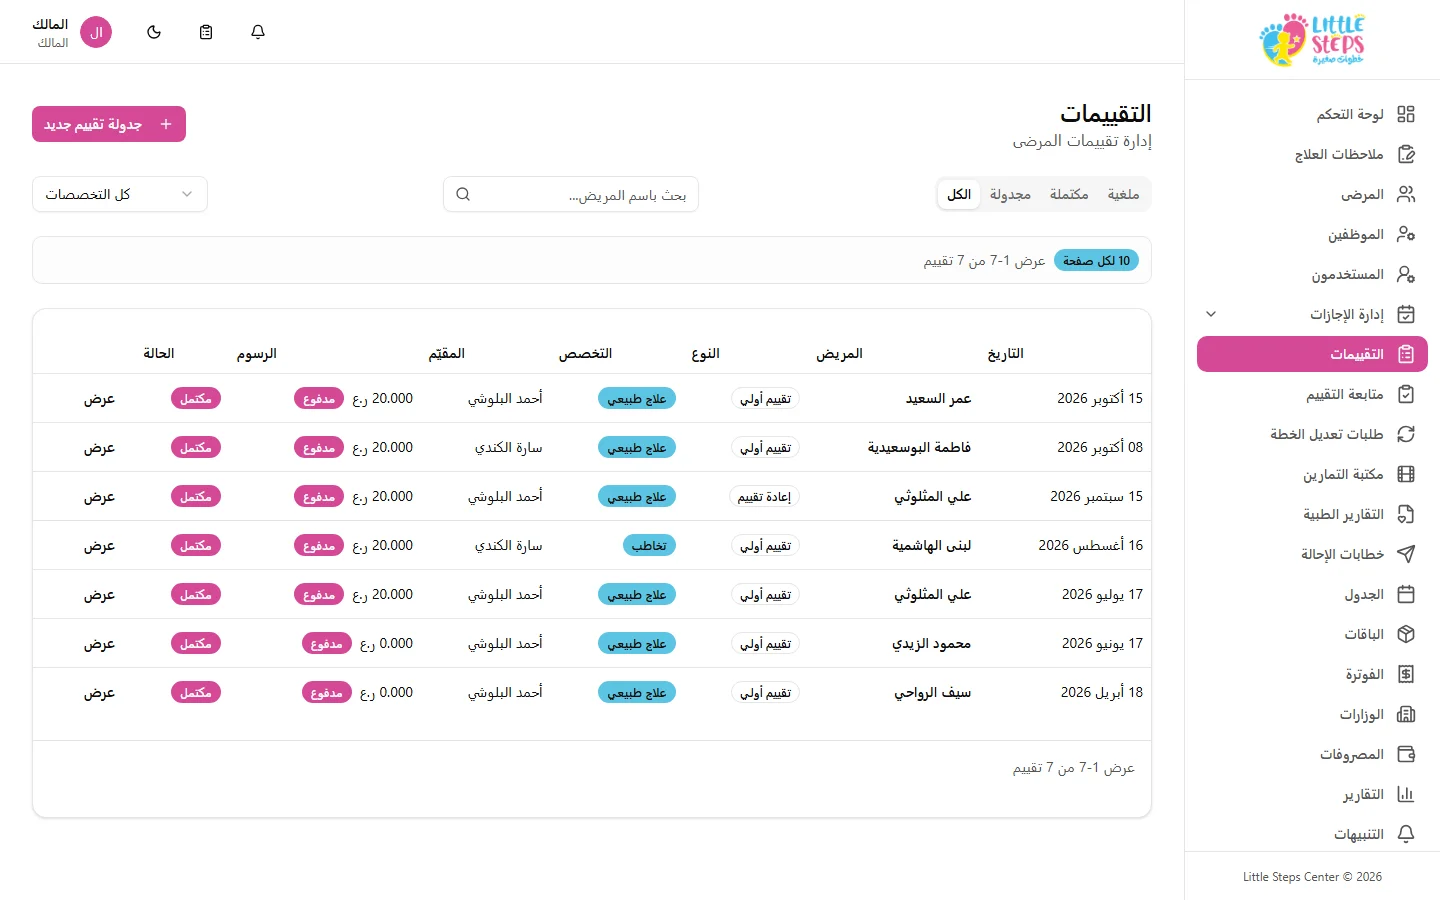Open طلبات تعديل الخطط refresh icon
Image resolution: width=1440 pixels, height=900 pixels.
click(1406, 434)
